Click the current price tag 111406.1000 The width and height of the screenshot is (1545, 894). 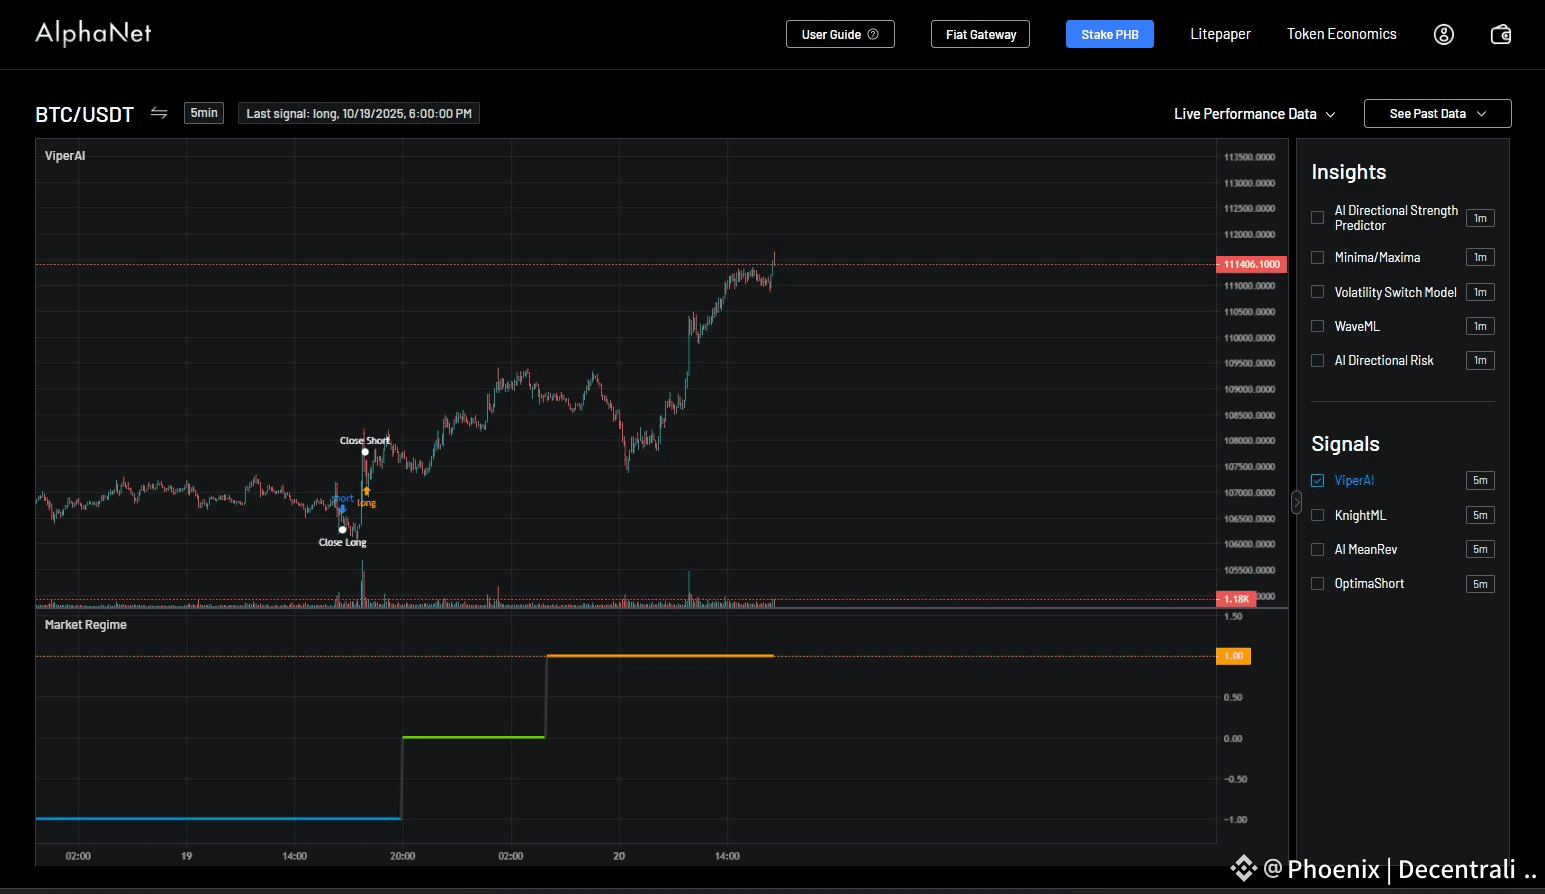point(1251,264)
